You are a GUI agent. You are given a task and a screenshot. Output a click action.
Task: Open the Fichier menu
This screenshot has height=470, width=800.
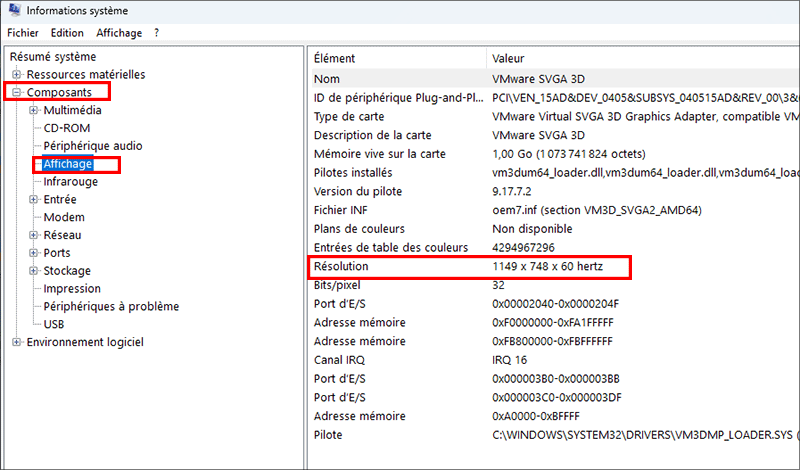[23, 33]
